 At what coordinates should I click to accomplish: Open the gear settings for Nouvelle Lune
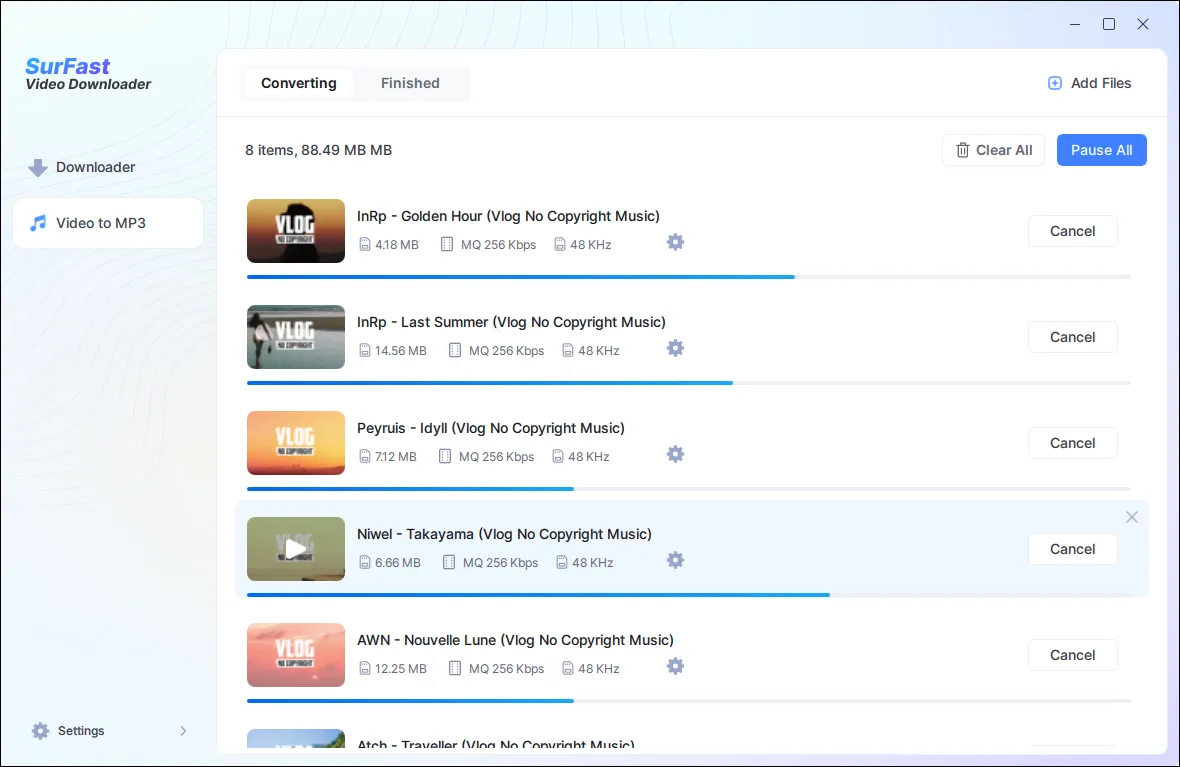pyautogui.click(x=675, y=666)
